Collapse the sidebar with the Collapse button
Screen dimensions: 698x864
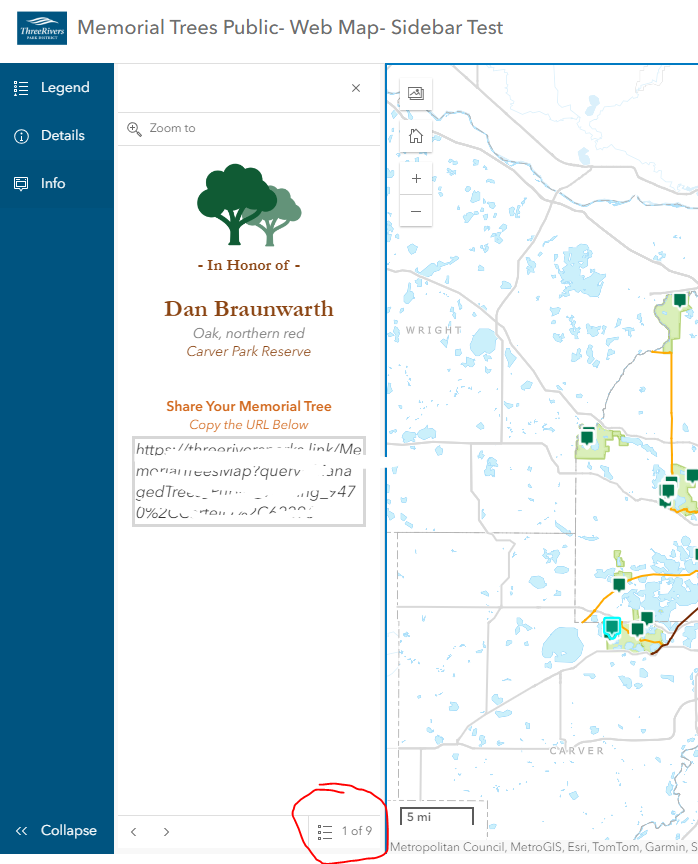click(57, 830)
